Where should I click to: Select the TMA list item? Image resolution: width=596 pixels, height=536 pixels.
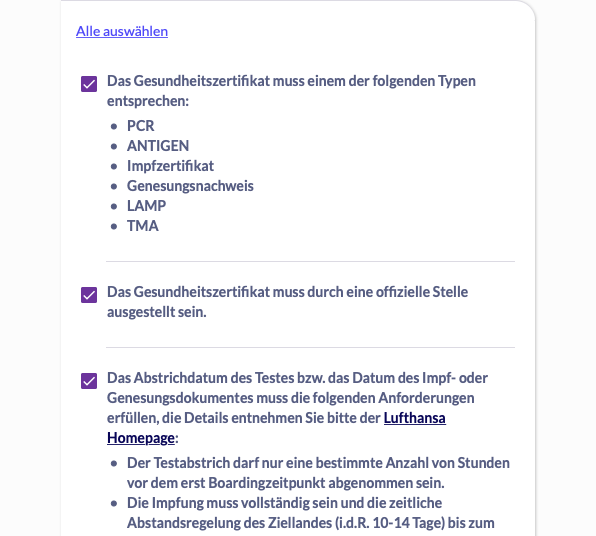pyautogui.click(x=143, y=226)
